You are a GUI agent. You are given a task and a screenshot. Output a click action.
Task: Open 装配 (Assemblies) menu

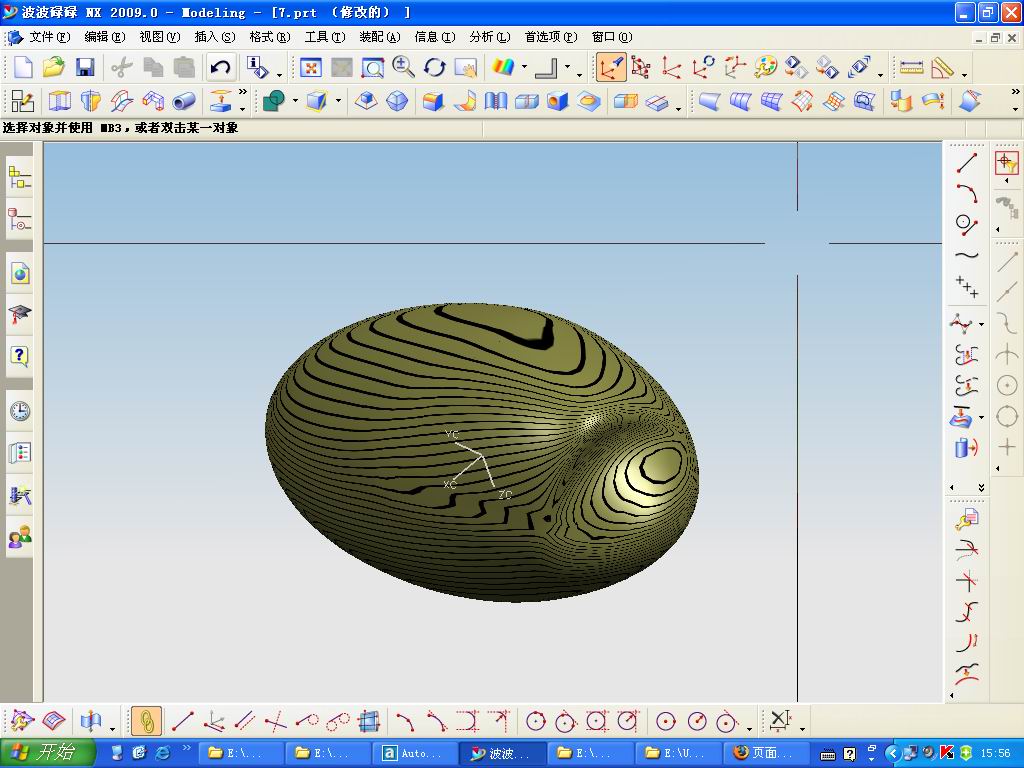(x=379, y=37)
